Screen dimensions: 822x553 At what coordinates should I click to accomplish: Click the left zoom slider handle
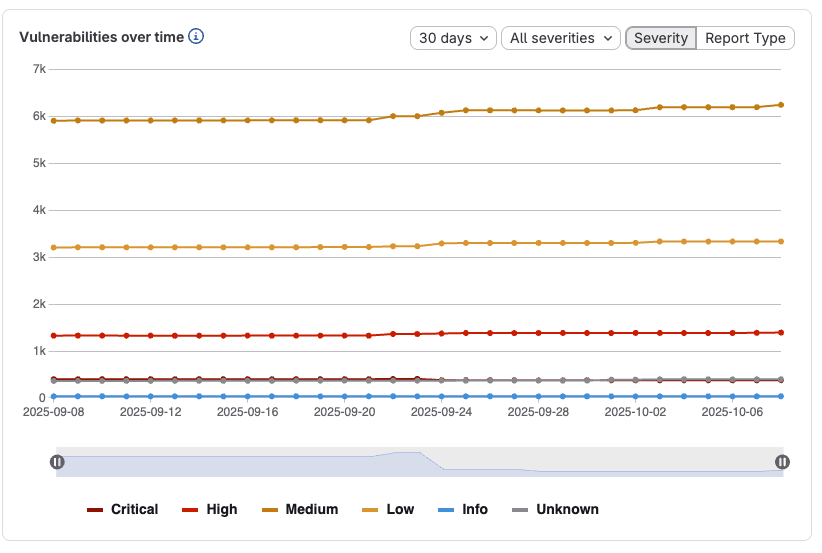pos(57,462)
